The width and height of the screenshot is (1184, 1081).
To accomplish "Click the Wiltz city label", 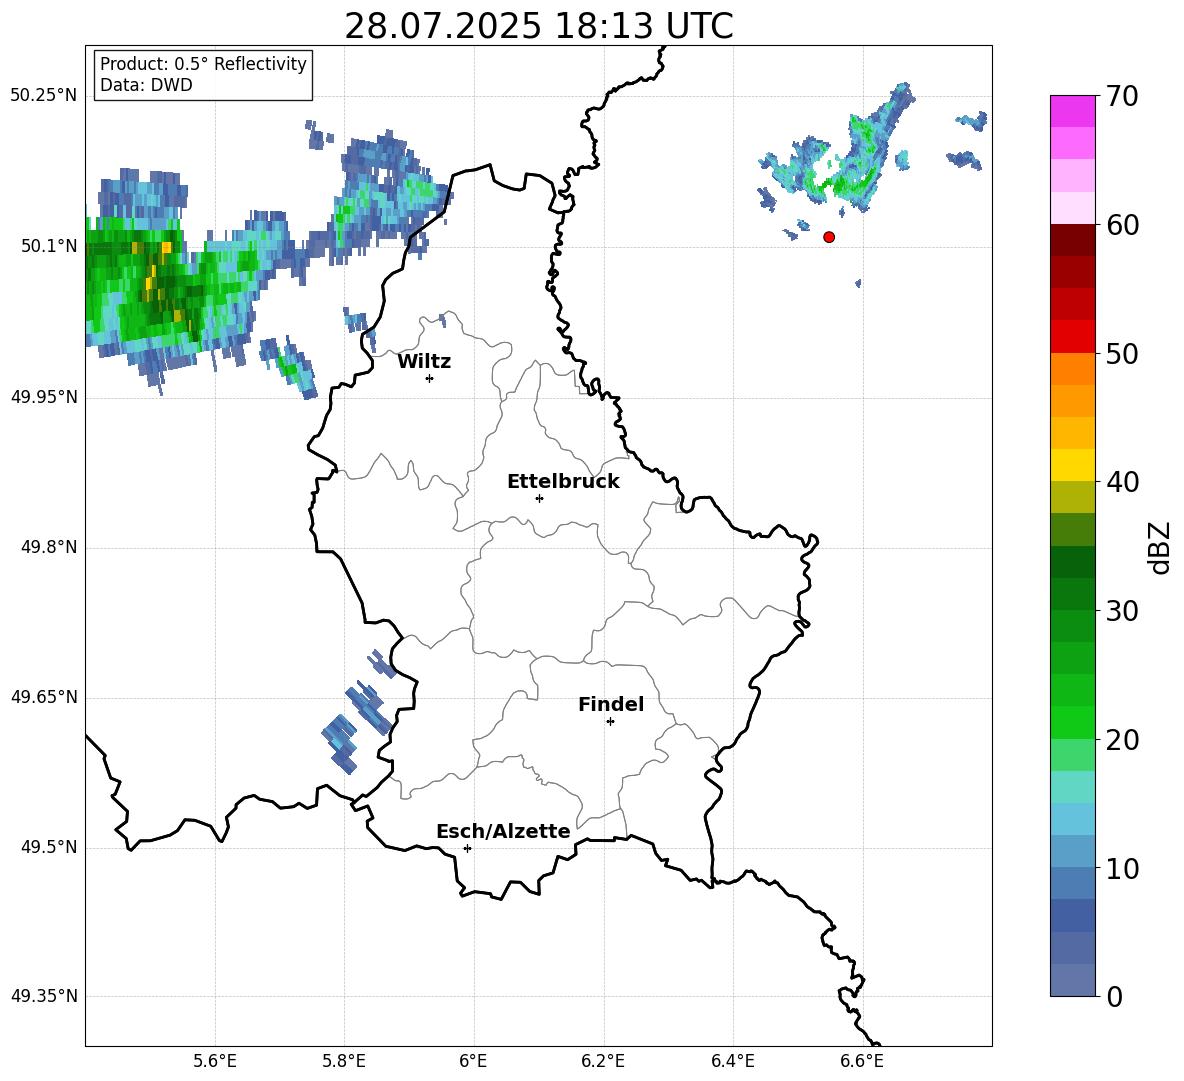I will (424, 362).
